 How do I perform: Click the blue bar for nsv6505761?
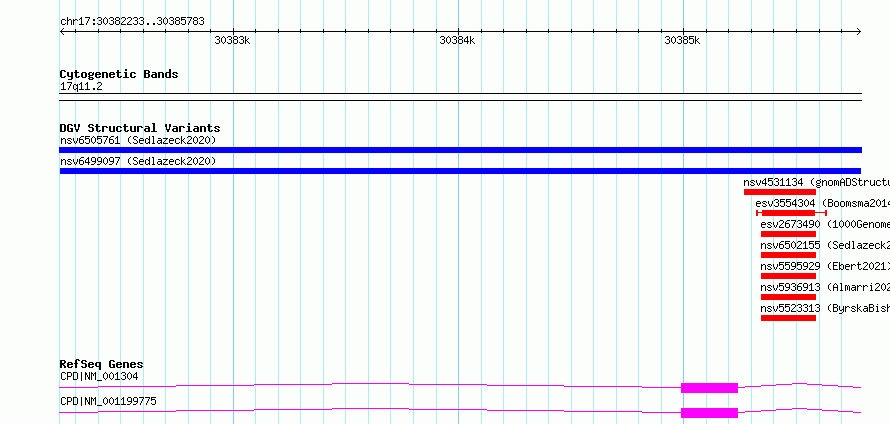coord(460,150)
